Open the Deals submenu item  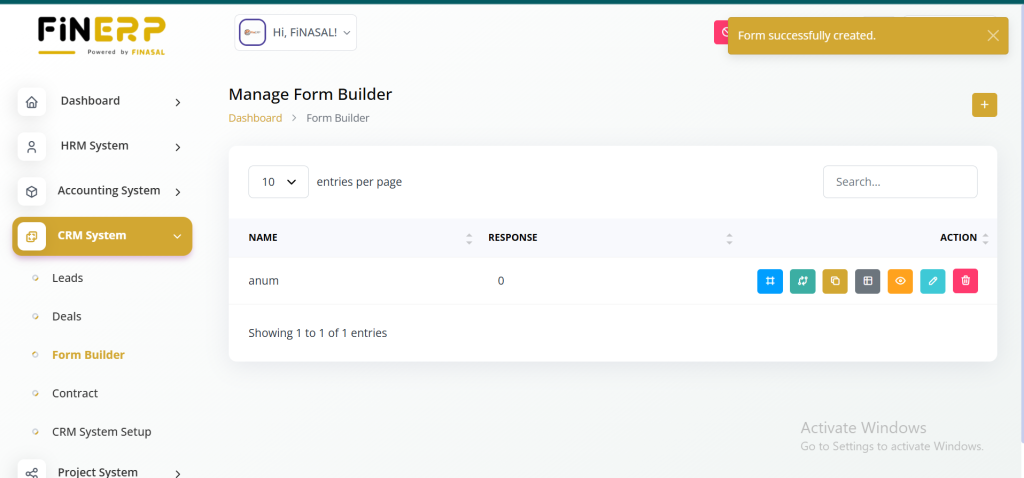click(67, 316)
